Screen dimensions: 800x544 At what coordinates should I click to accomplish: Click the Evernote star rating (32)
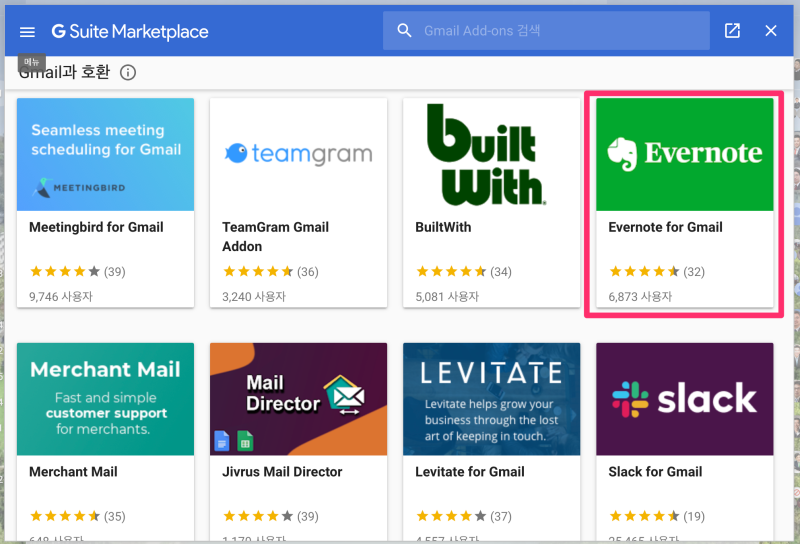tap(657, 271)
